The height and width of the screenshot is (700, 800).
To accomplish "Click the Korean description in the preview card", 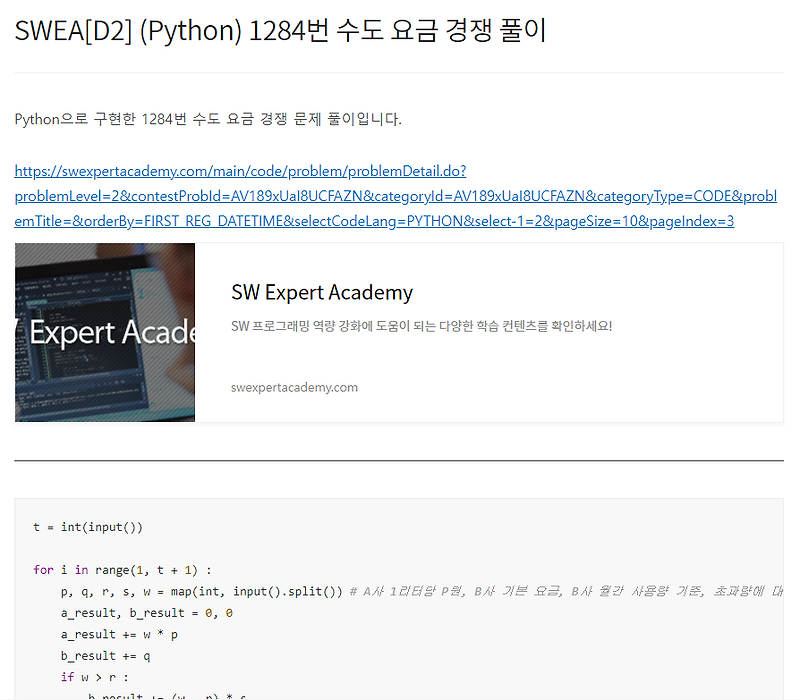I will (420, 325).
